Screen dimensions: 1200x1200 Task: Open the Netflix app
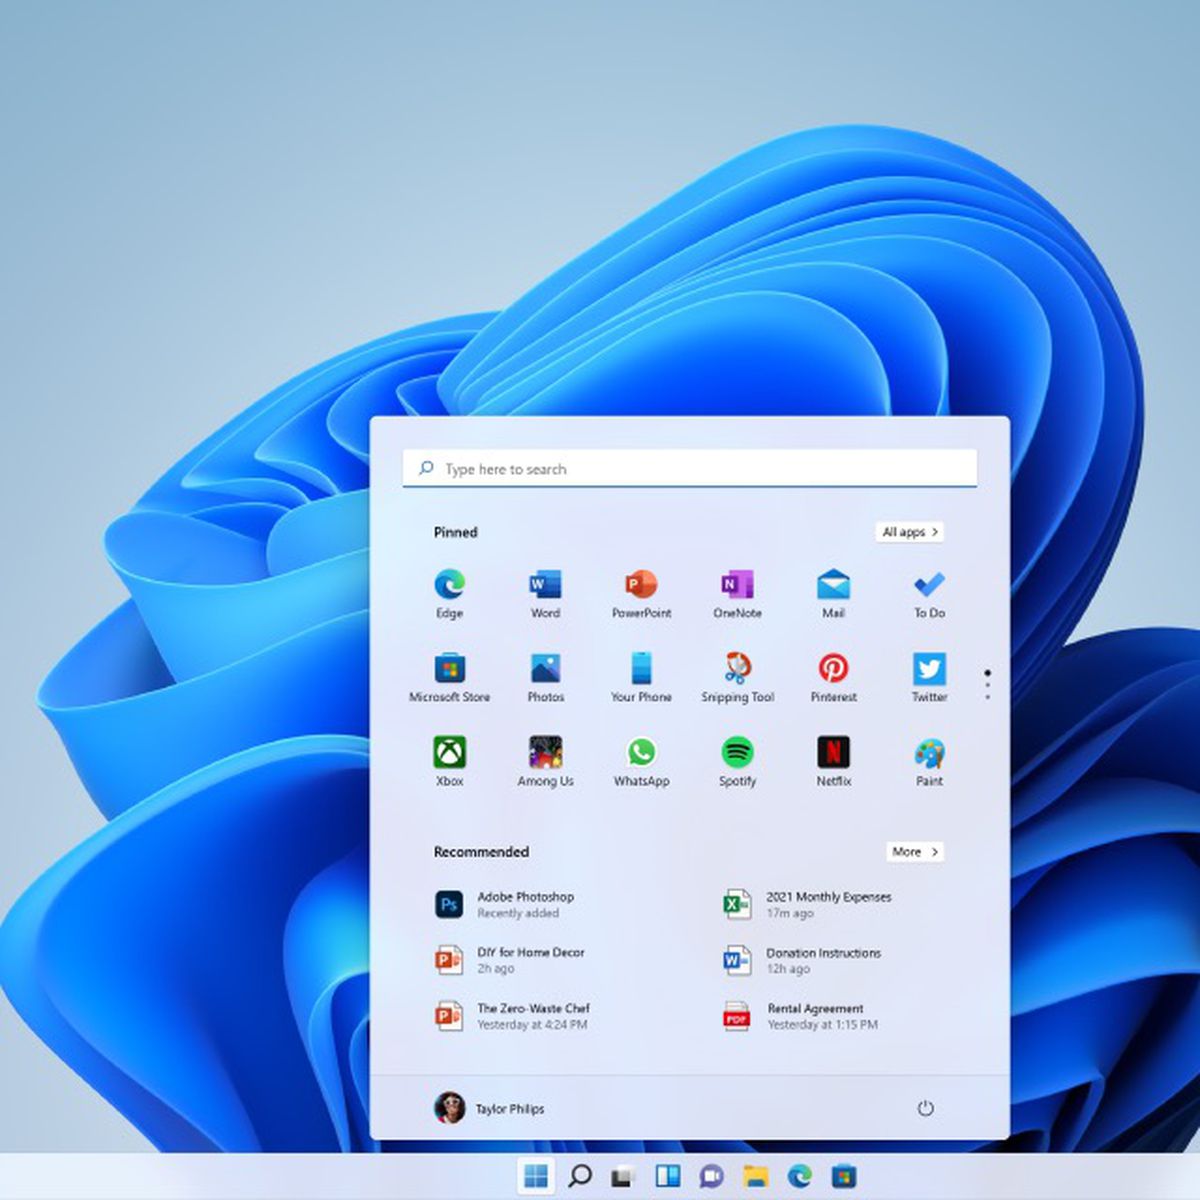tap(833, 762)
